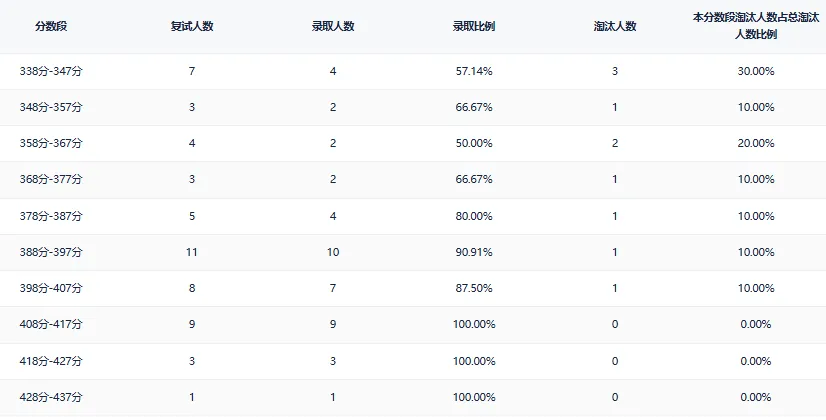Click the 57.14% admission rate cell
Viewport: 826px width, 420px height.
(474, 71)
